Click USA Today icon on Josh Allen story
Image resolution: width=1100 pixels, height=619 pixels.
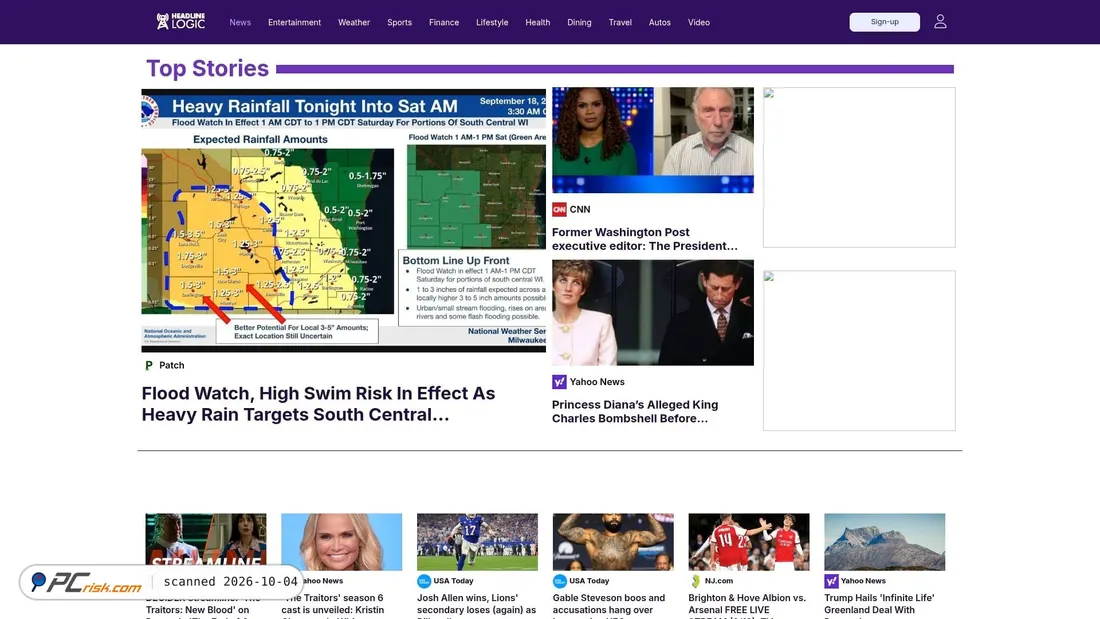[424, 581]
